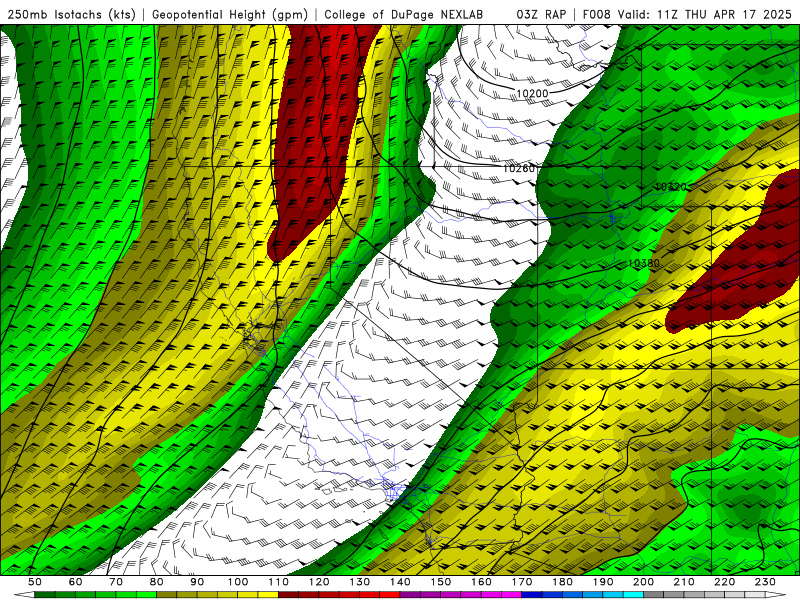Click the 190 value on the color scale
800x600 pixels.
click(x=603, y=582)
